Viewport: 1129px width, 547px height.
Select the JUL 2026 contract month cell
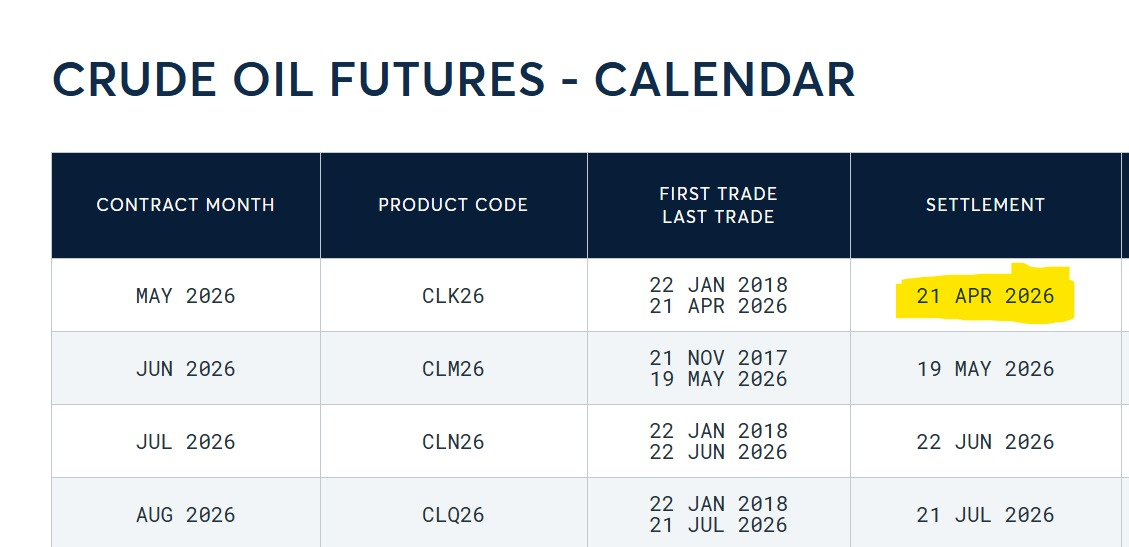[185, 442]
